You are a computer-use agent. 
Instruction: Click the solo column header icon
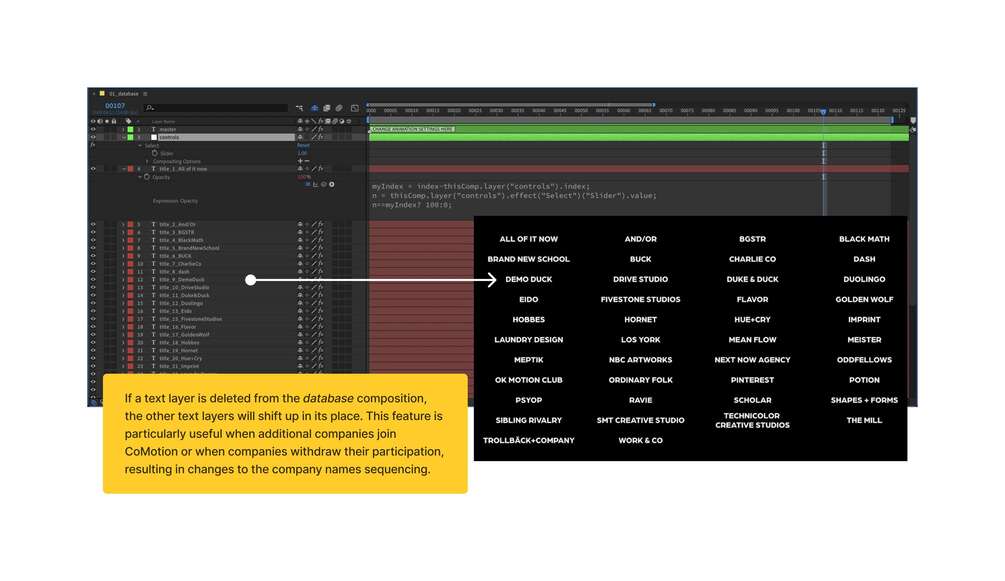tap(107, 121)
